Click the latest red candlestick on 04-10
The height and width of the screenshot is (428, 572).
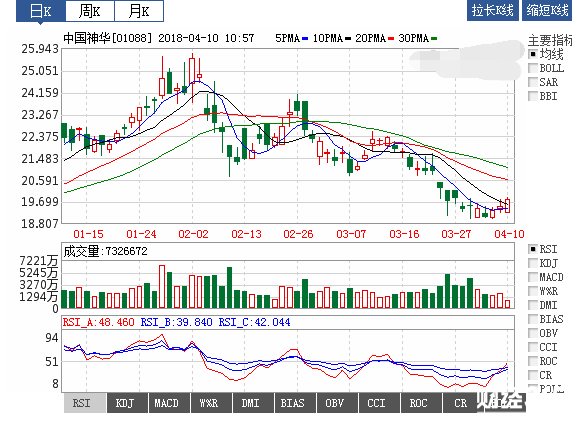click(x=507, y=205)
